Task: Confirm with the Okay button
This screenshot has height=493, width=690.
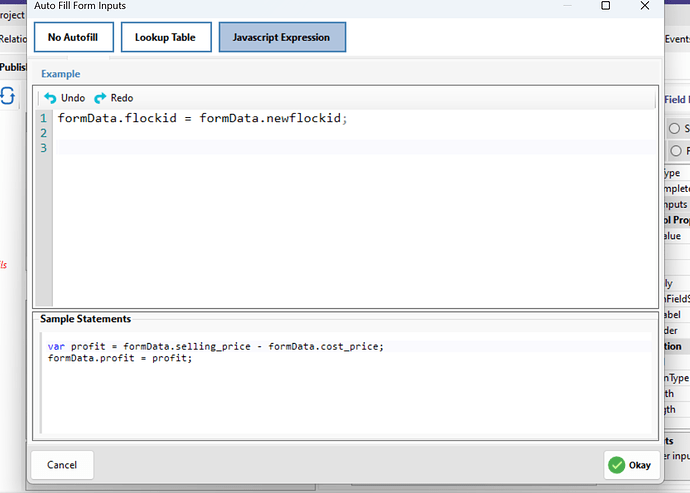Action: [631, 465]
